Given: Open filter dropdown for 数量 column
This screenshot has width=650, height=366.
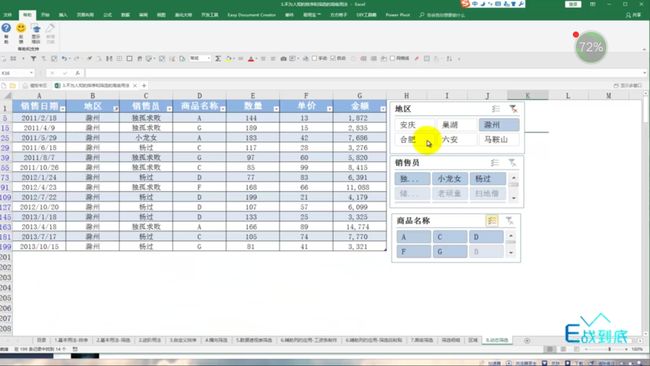Looking at the screenshot, I should (x=276, y=109).
